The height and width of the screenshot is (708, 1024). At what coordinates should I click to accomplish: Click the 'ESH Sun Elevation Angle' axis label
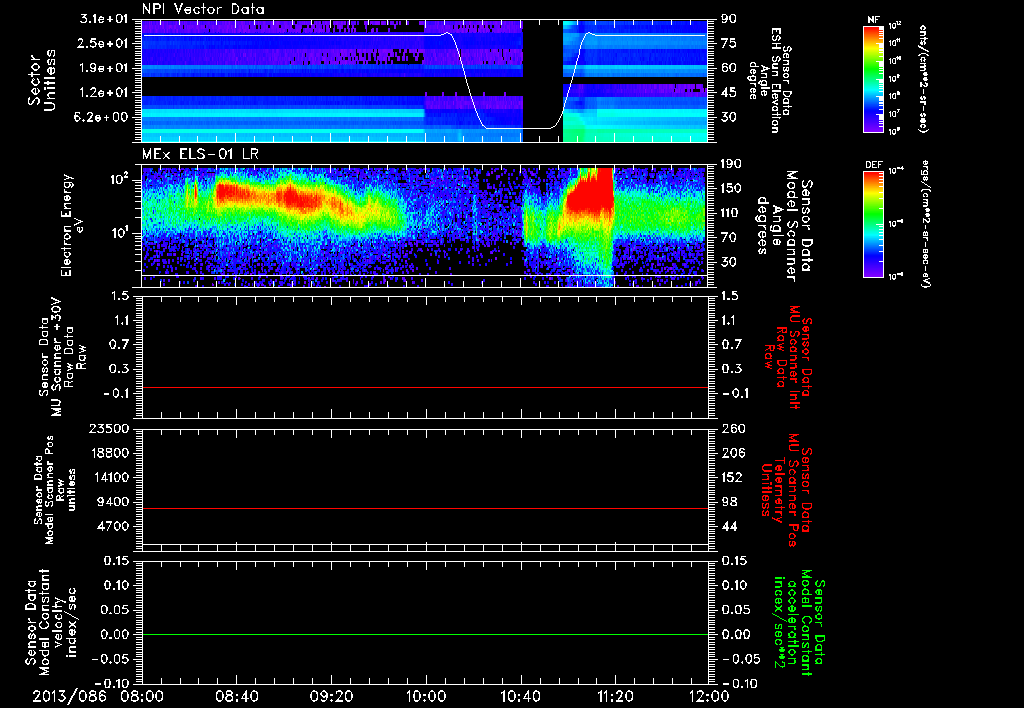[769, 80]
